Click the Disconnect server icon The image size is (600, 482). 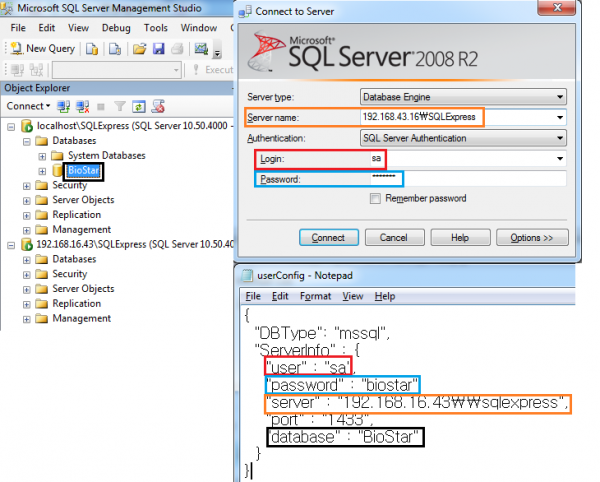81,106
